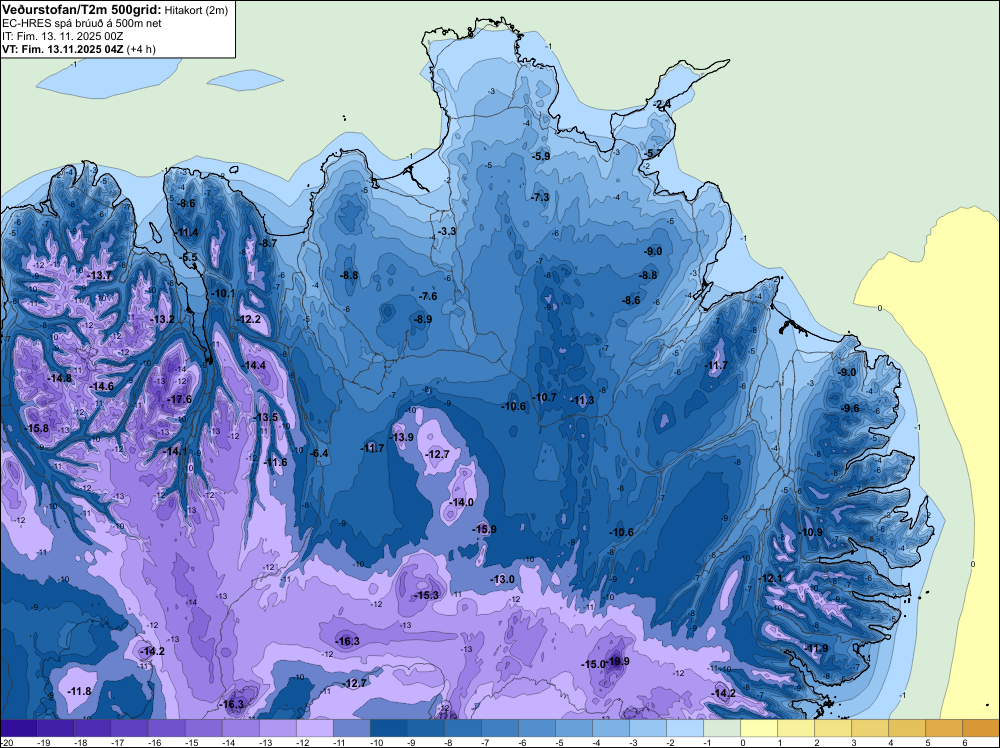
Task: Click legend swatch between -16 and -15
Action: pyautogui.click(x=166, y=729)
